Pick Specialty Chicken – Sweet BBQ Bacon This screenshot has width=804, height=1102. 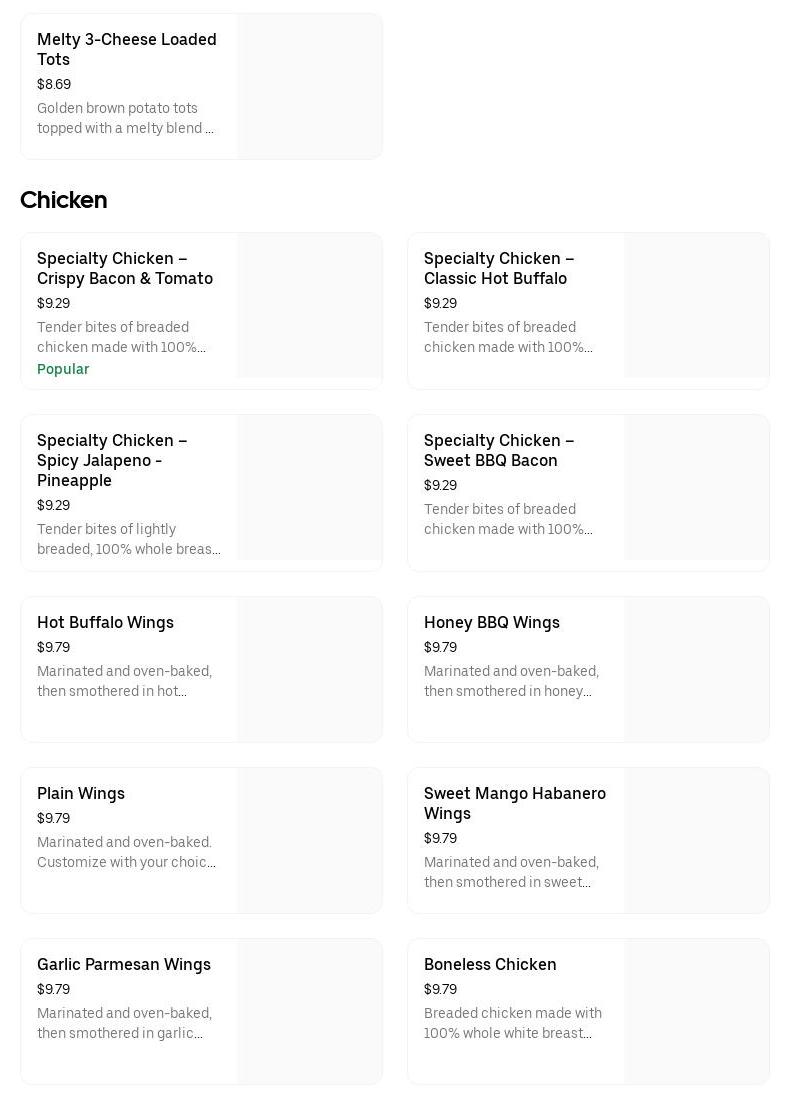point(499,450)
